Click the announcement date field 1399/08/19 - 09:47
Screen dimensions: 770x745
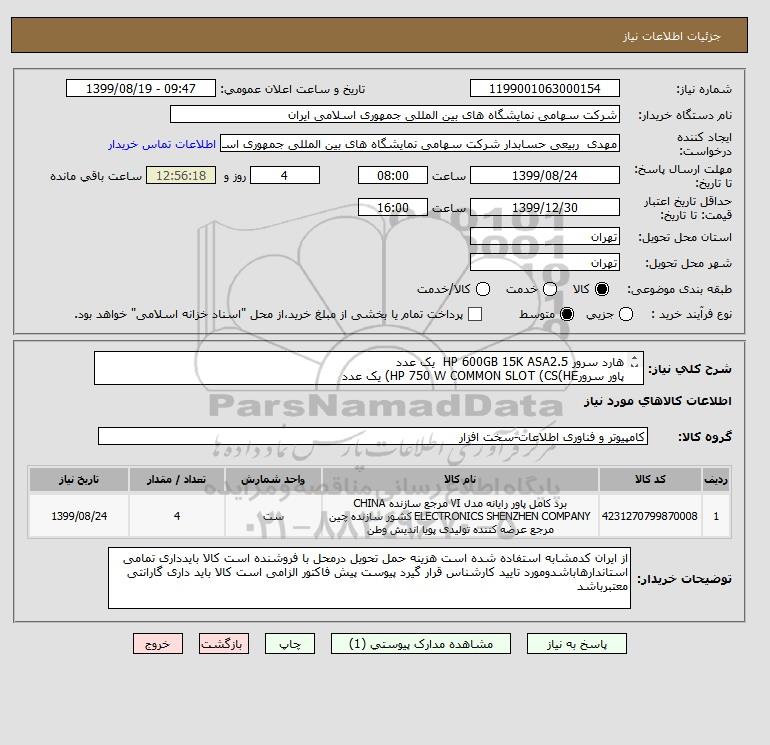coord(141,88)
